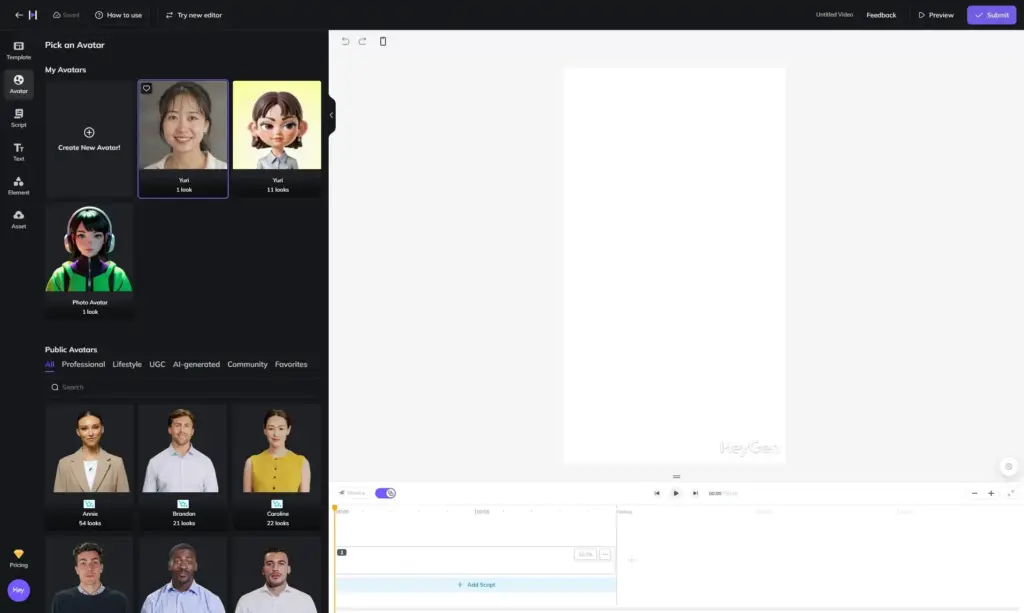Collapse the avatar side panel

click(x=332, y=115)
